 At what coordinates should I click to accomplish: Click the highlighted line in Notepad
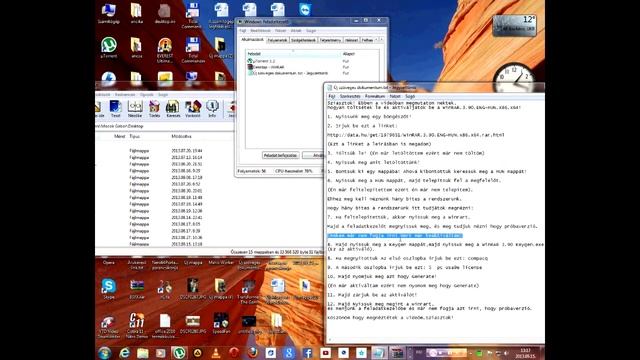pyautogui.click(x=395, y=236)
